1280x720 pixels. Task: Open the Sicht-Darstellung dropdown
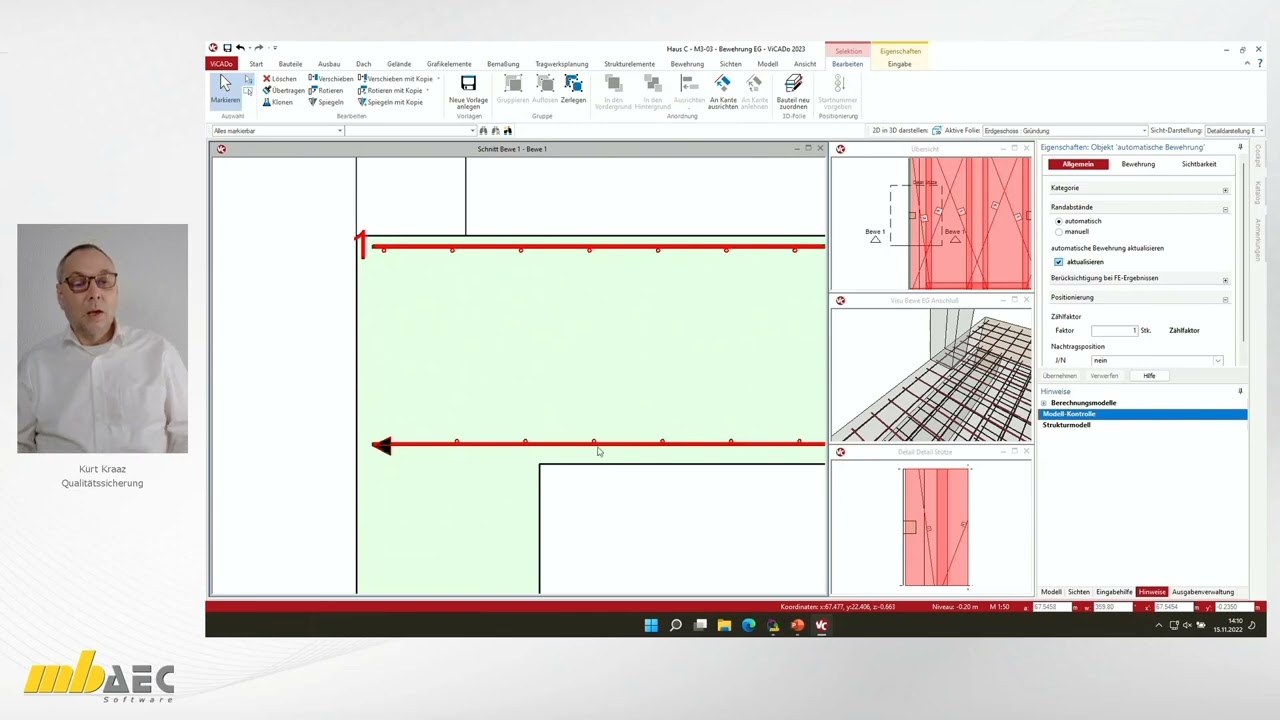(x=1261, y=131)
